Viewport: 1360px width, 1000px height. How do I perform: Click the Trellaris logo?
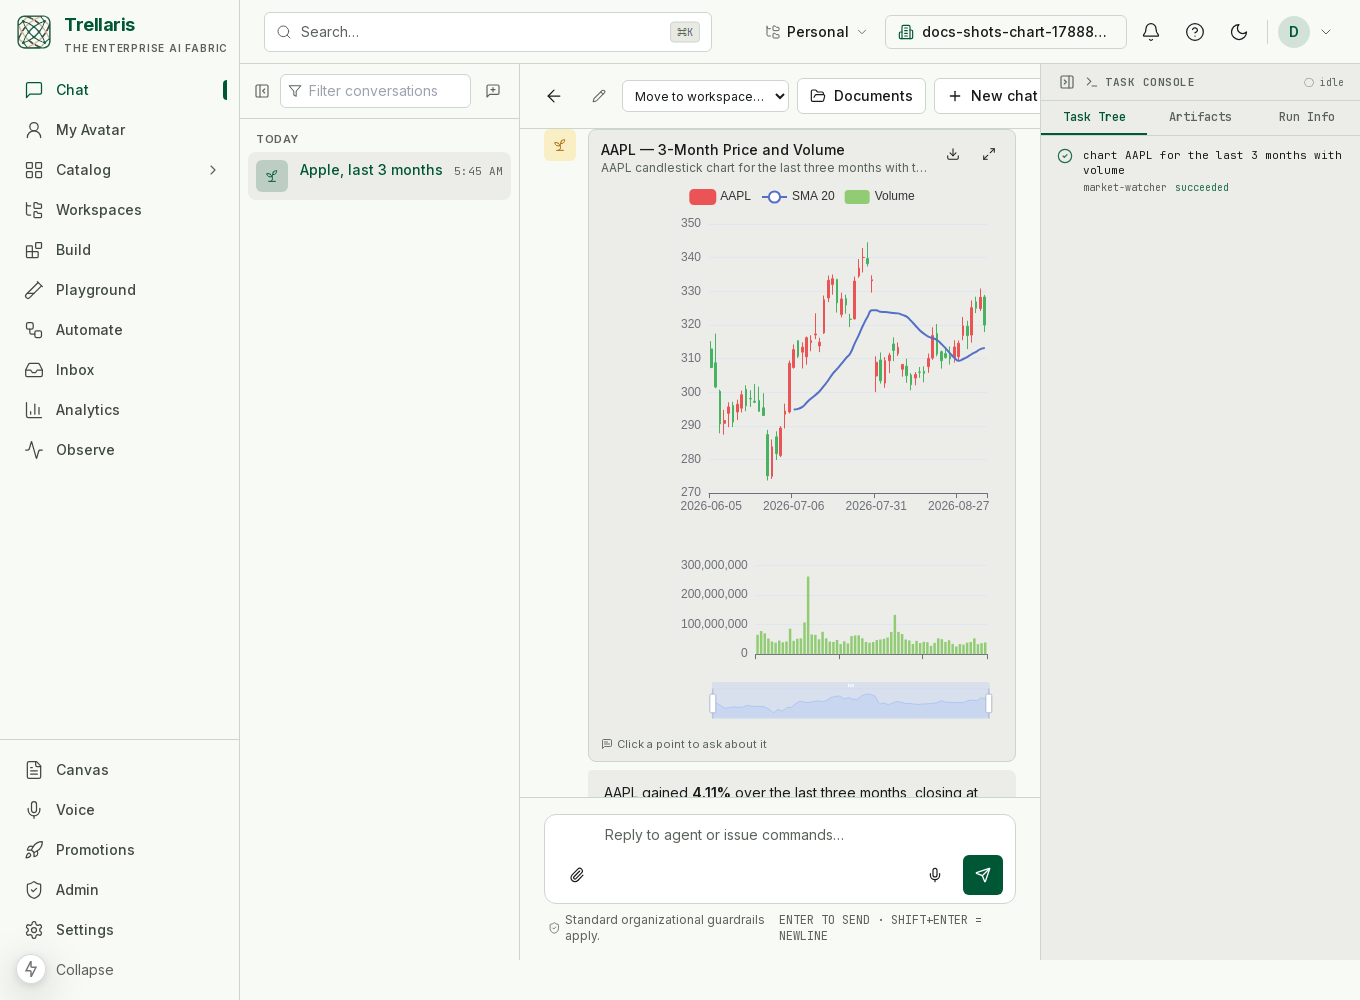point(34,32)
